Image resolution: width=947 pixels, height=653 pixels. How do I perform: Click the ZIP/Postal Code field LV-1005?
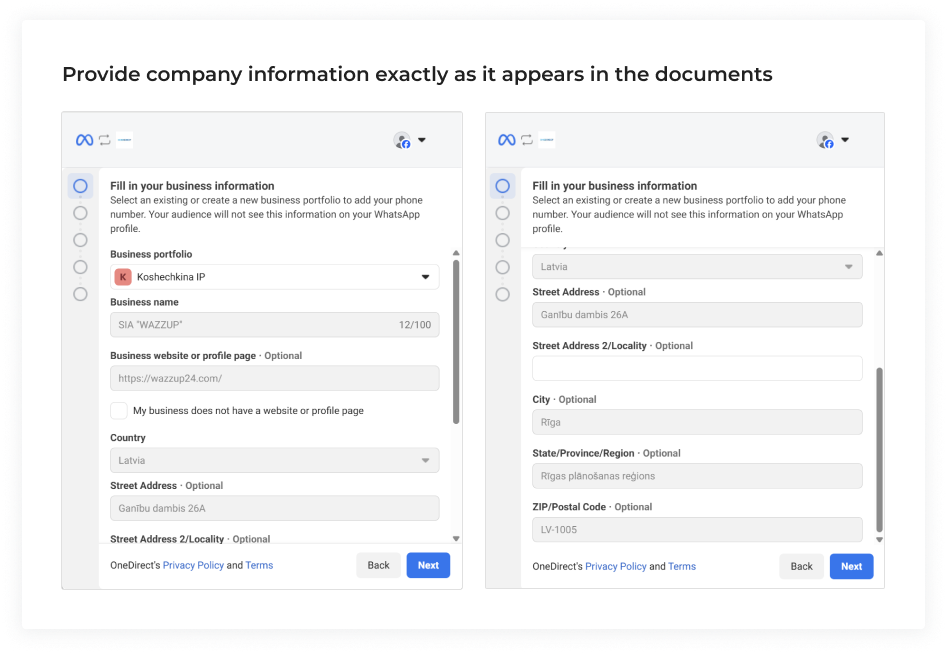point(697,530)
